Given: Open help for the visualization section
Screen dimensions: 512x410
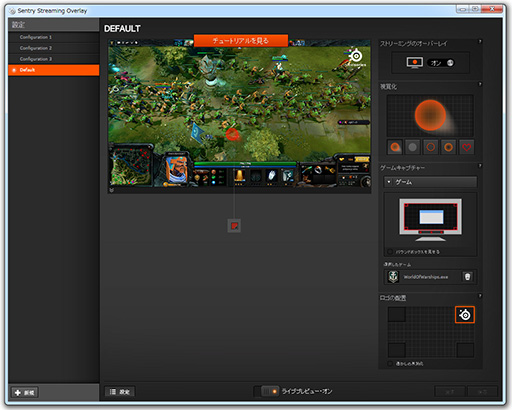Looking at the screenshot, I should (480, 84).
